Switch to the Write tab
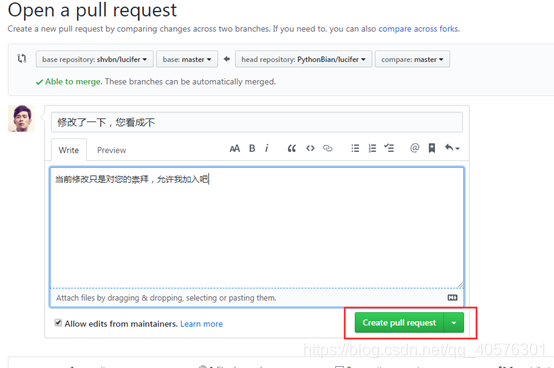Viewport: 554px width, 368px height. click(69, 150)
